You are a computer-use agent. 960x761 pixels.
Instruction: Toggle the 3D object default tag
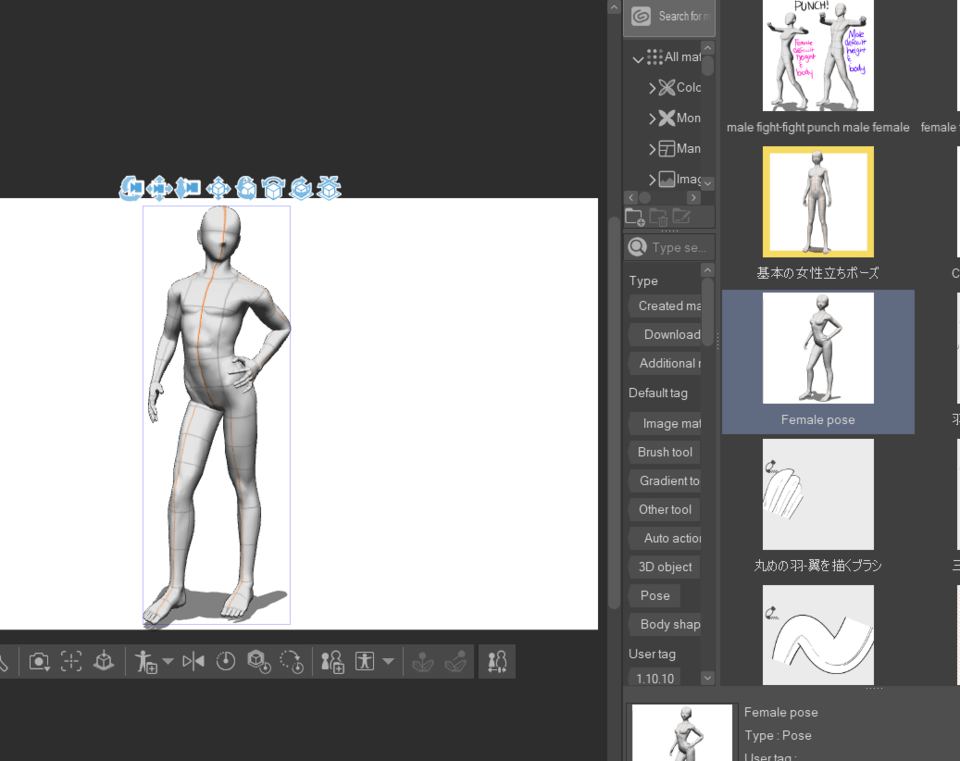(x=664, y=567)
